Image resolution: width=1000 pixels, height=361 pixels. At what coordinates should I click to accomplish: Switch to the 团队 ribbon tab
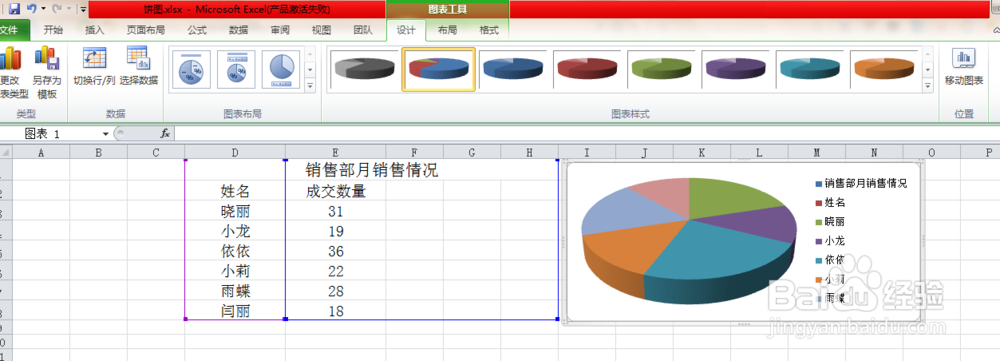363,30
